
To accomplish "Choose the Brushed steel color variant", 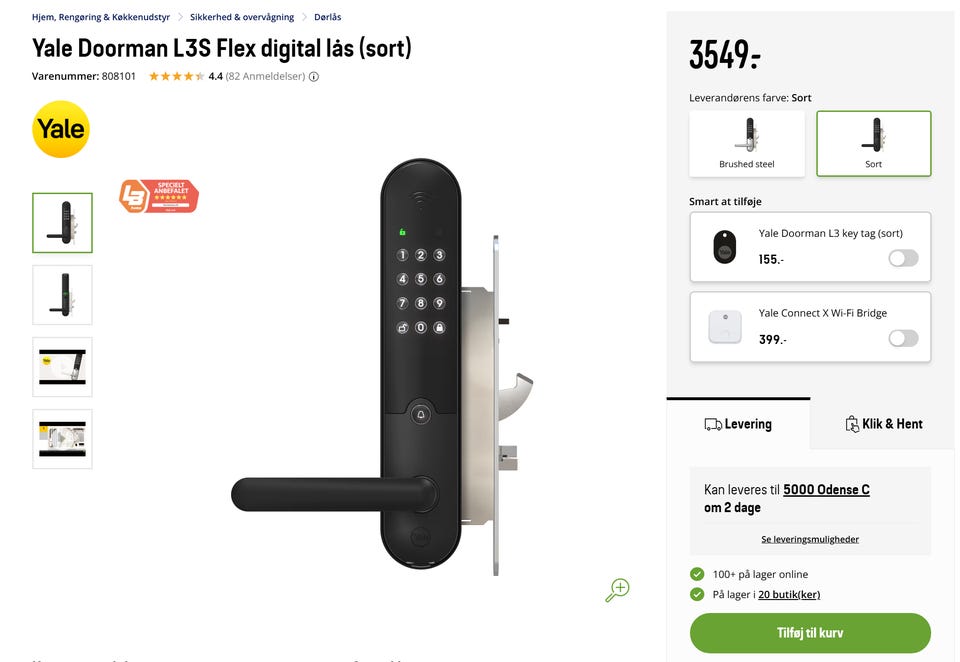I will (747, 144).
